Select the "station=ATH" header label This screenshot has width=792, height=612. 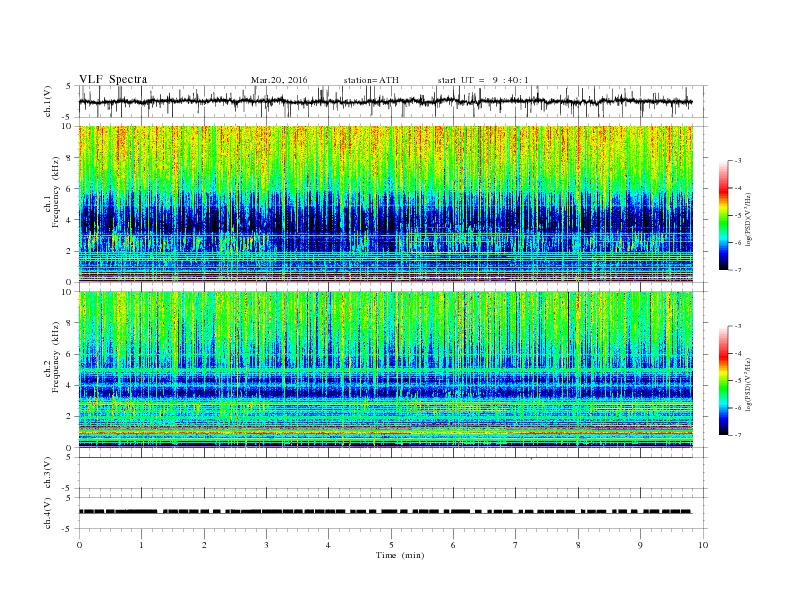371,80
